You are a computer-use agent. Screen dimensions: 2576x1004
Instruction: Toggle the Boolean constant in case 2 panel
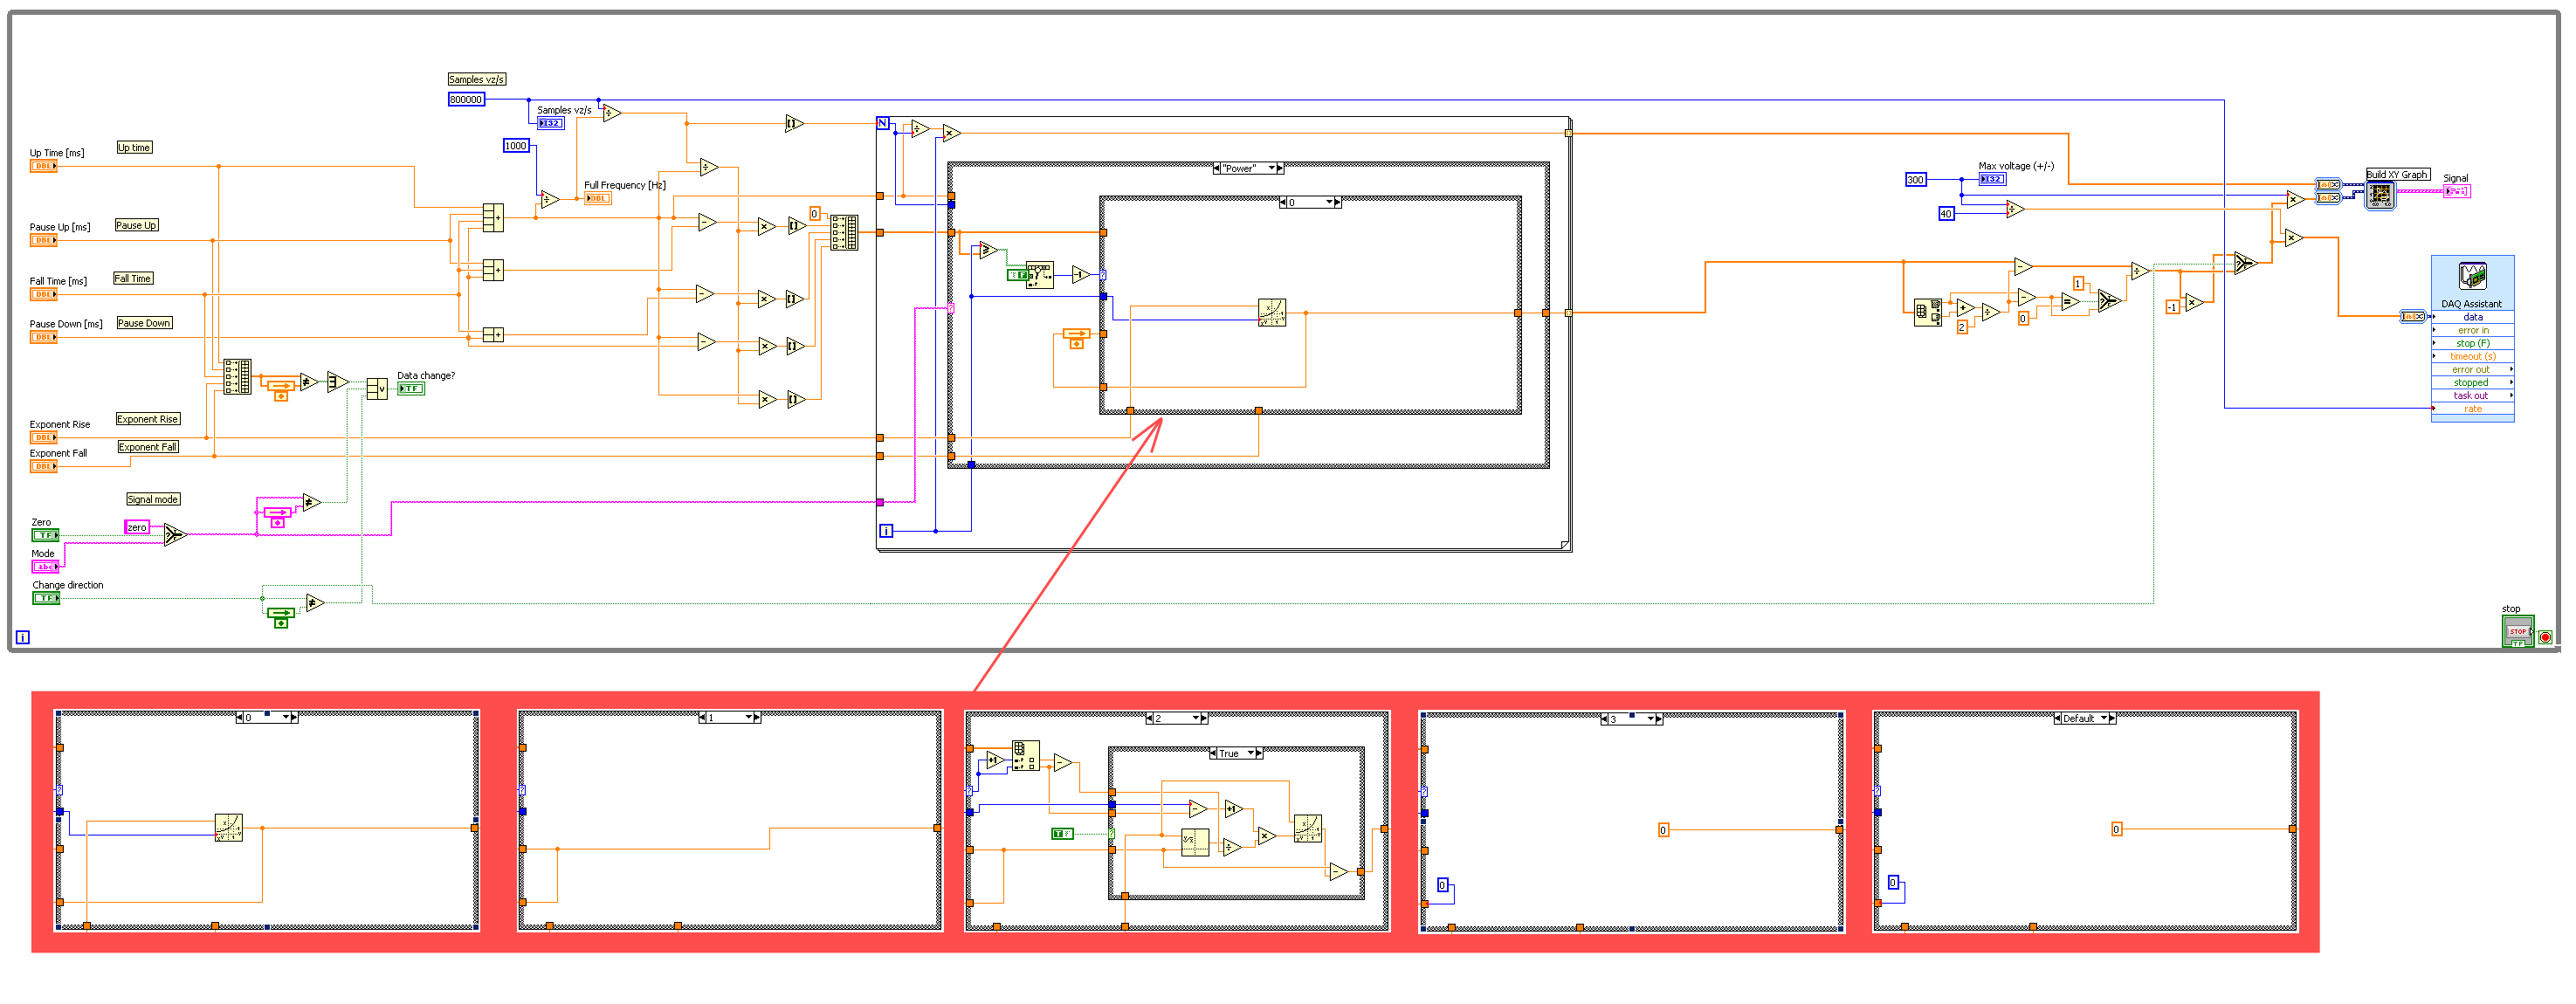1062,833
